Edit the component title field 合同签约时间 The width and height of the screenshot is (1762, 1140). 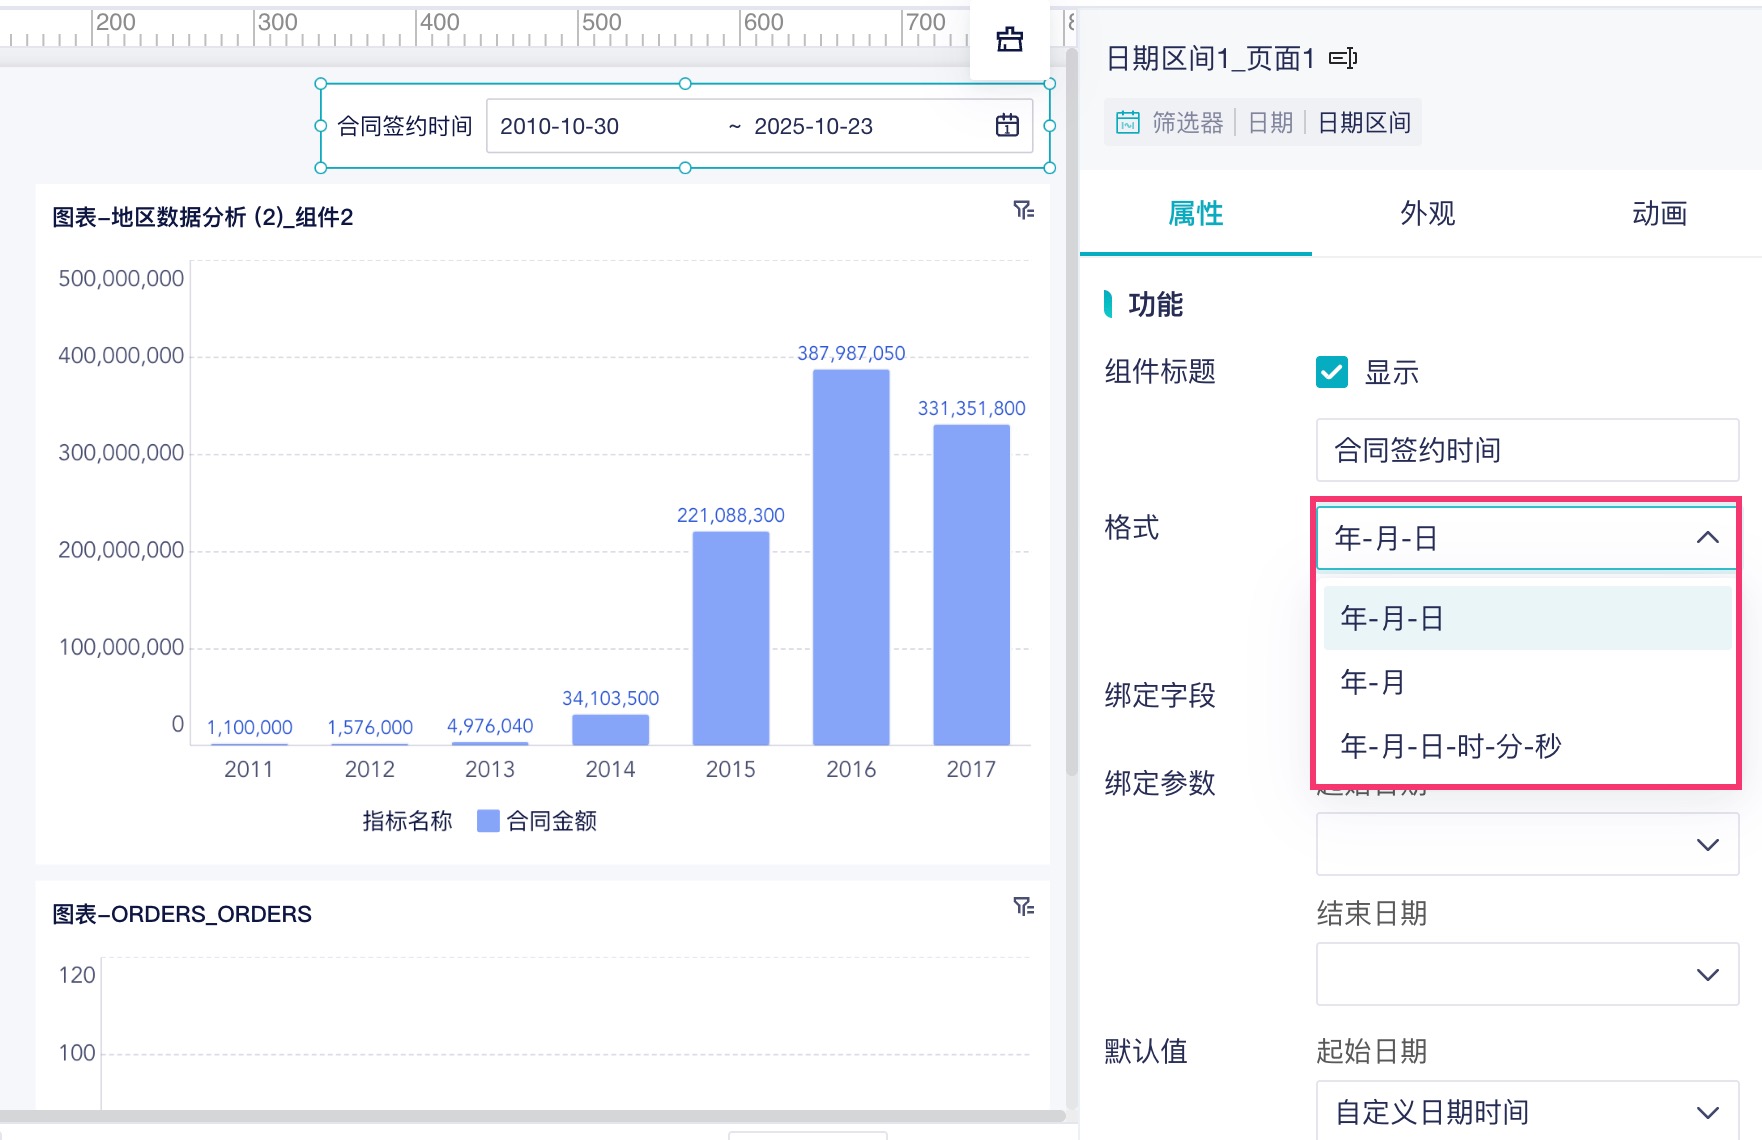coord(1527,450)
